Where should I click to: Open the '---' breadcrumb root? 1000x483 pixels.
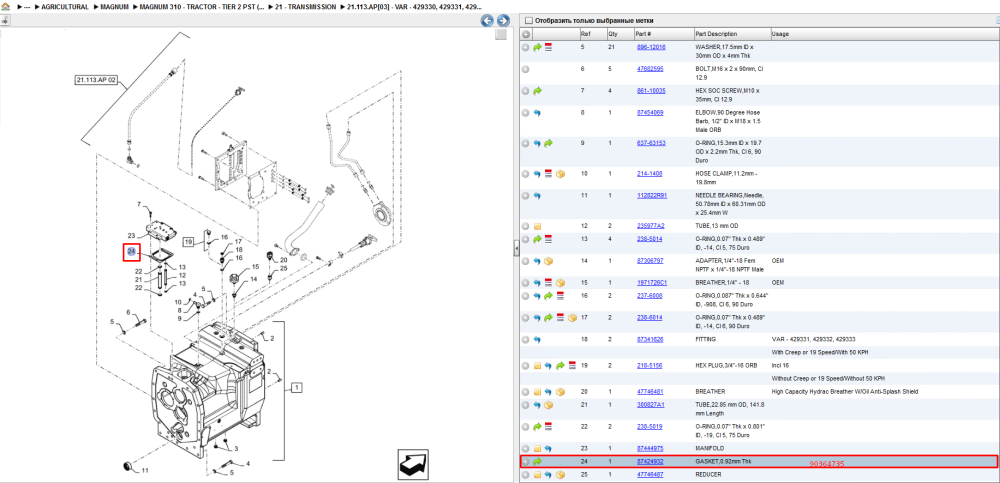tap(27, 6)
